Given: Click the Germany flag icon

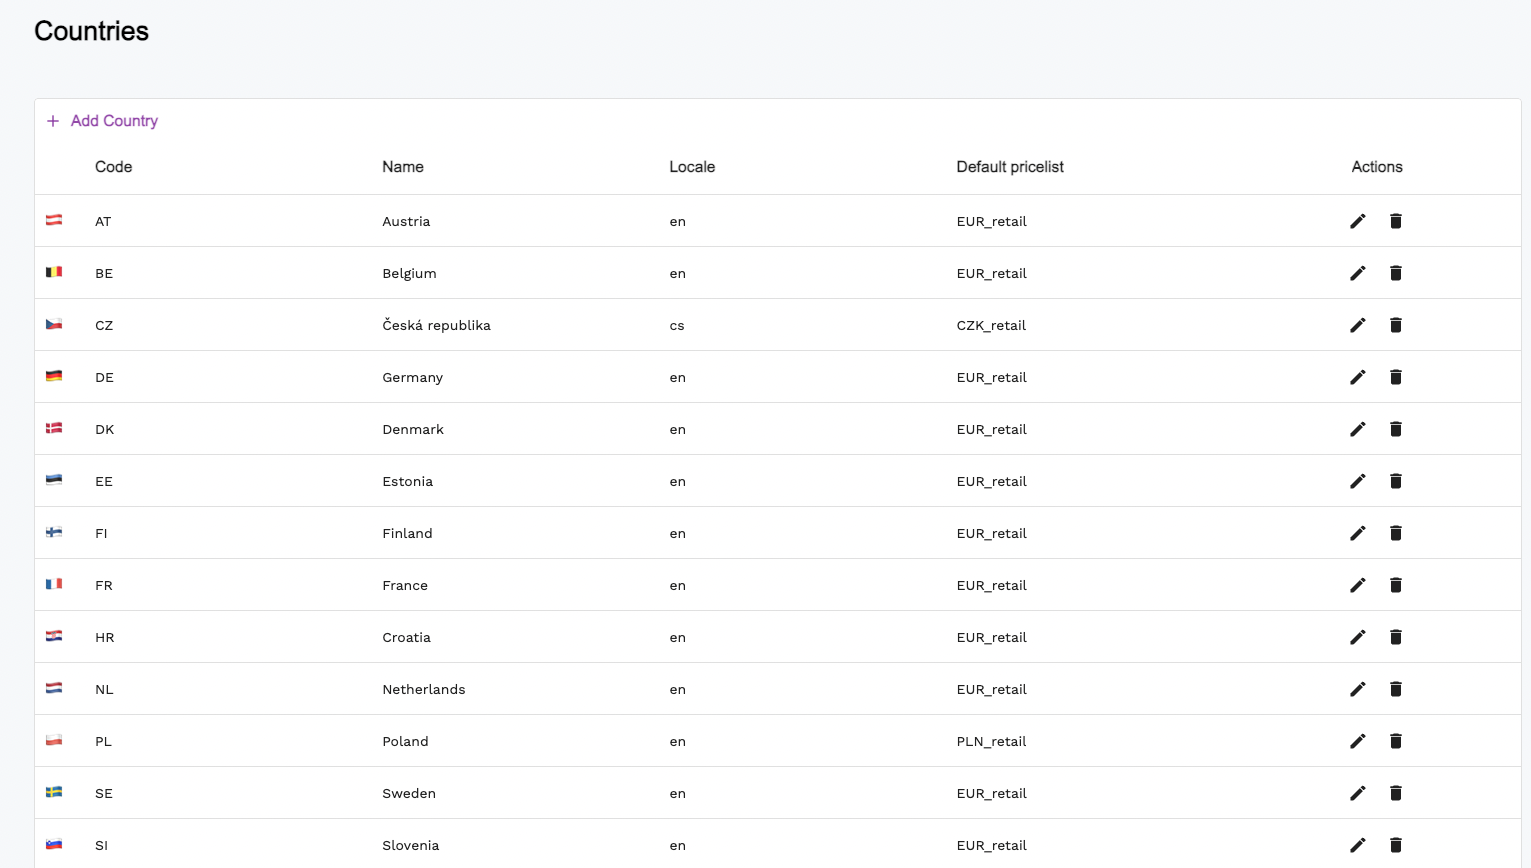Looking at the screenshot, I should [54, 376].
